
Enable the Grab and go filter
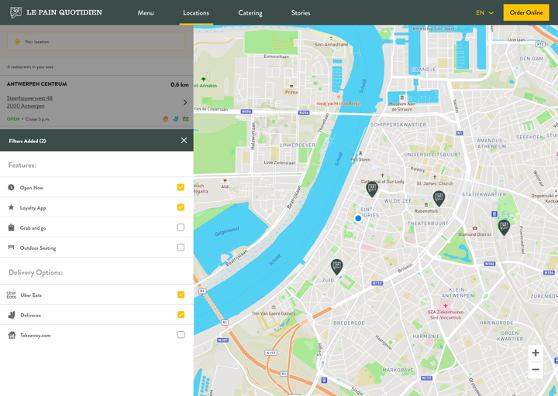tap(181, 227)
